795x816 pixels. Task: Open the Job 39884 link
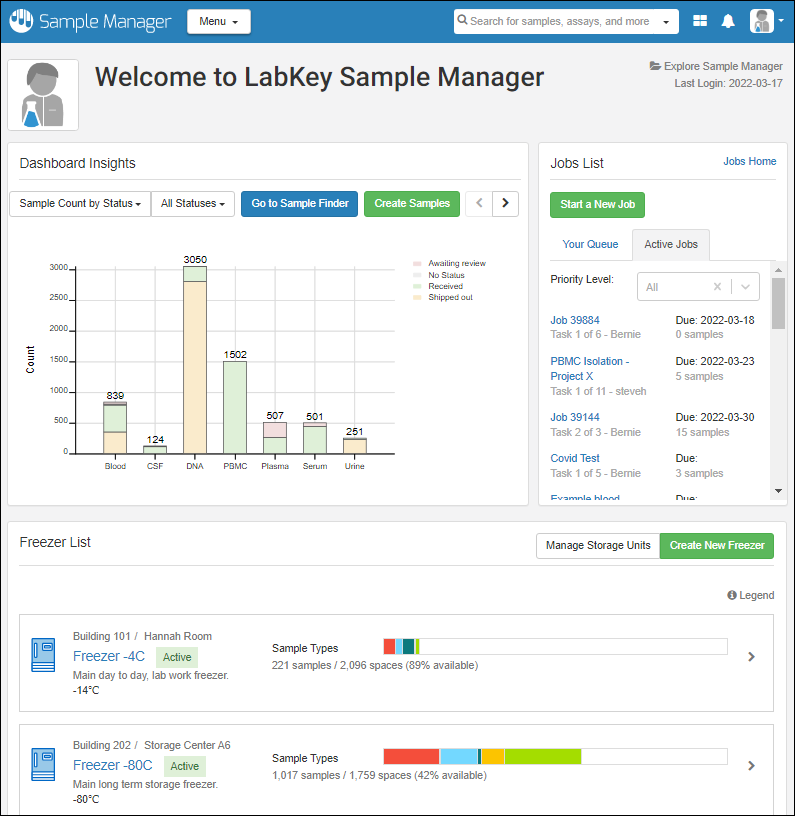tap(575, 320)
